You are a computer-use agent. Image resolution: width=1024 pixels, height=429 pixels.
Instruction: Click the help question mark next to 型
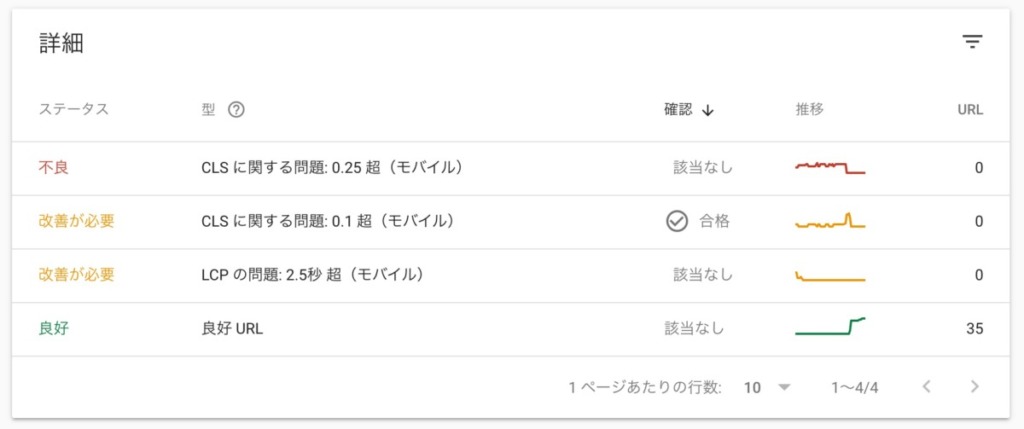pos(236,110)
